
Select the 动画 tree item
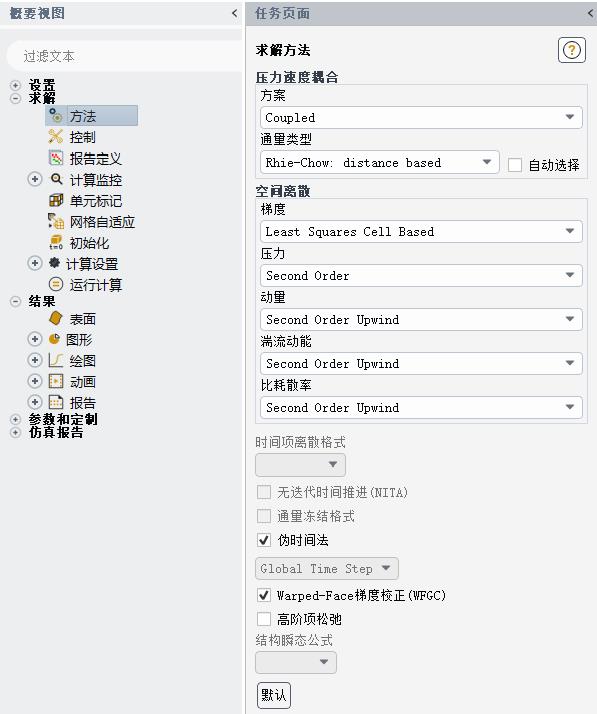[82, 382]
